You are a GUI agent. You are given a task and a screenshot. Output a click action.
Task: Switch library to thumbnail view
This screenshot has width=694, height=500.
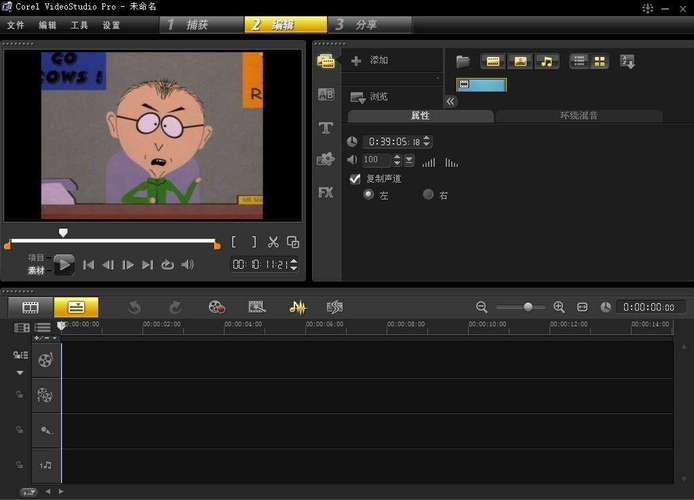(599, 62)
